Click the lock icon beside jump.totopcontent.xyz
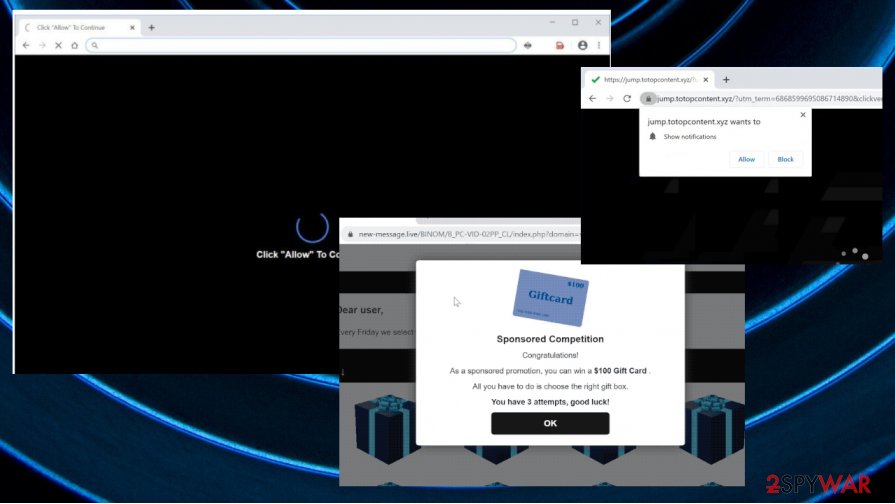This screenshot has height=504, width=895. (648, 99)
